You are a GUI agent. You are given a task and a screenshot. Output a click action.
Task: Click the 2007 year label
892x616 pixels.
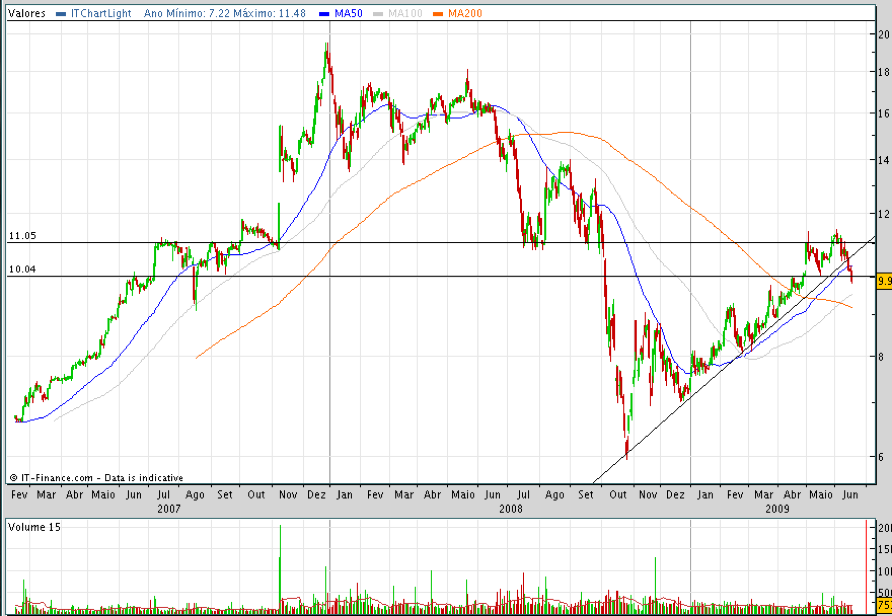click(168, 508)
